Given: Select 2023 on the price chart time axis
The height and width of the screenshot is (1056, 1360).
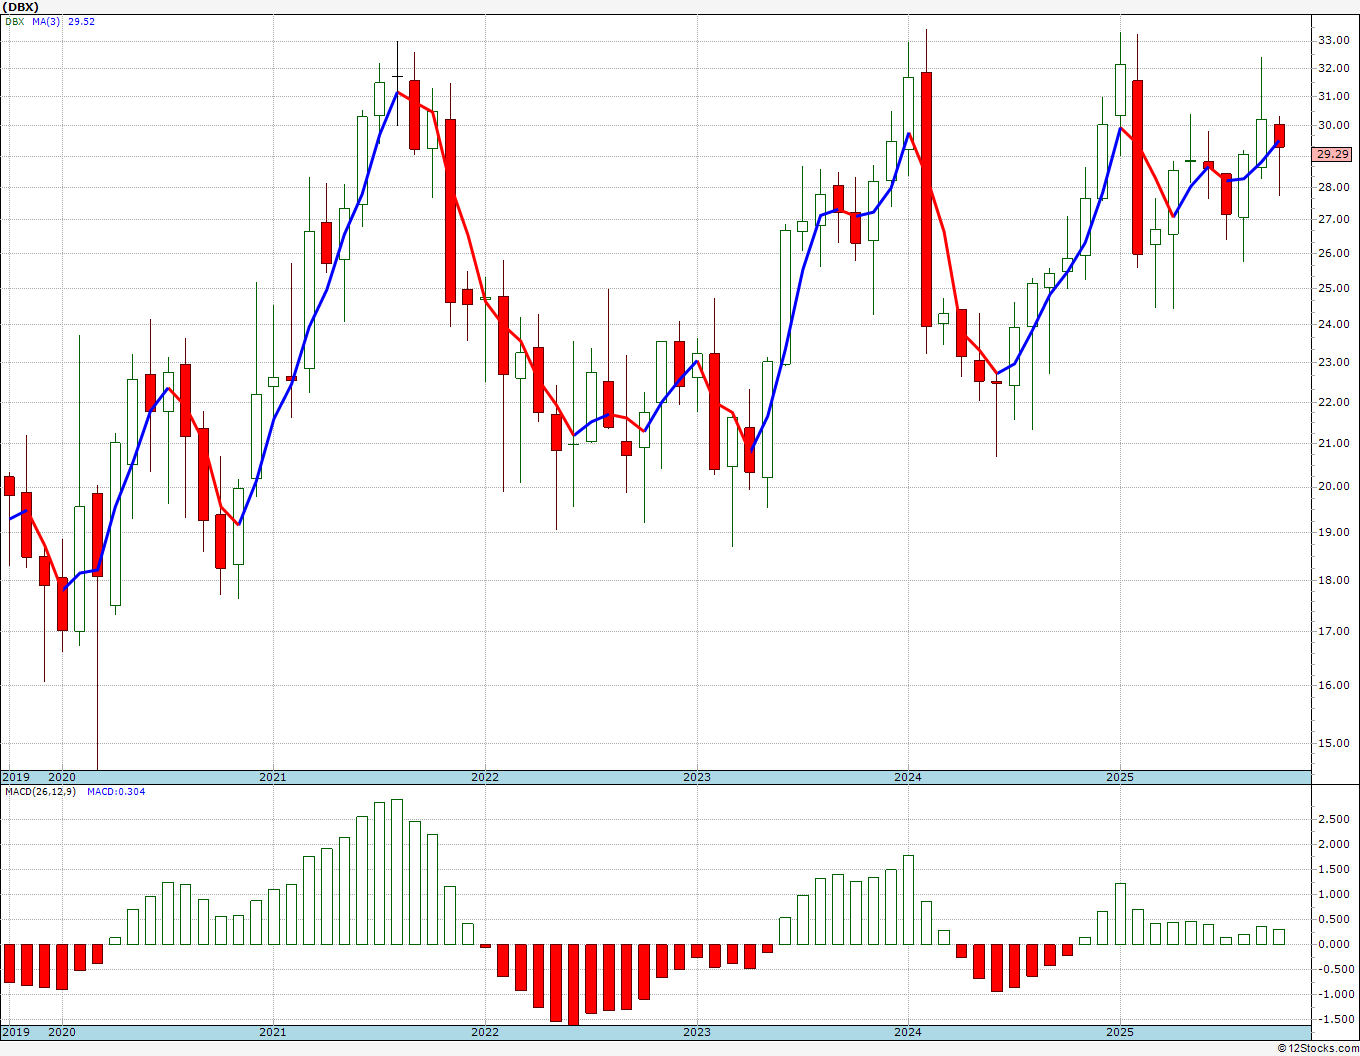Looking at the screenshot, I should [x=697, y=777].
